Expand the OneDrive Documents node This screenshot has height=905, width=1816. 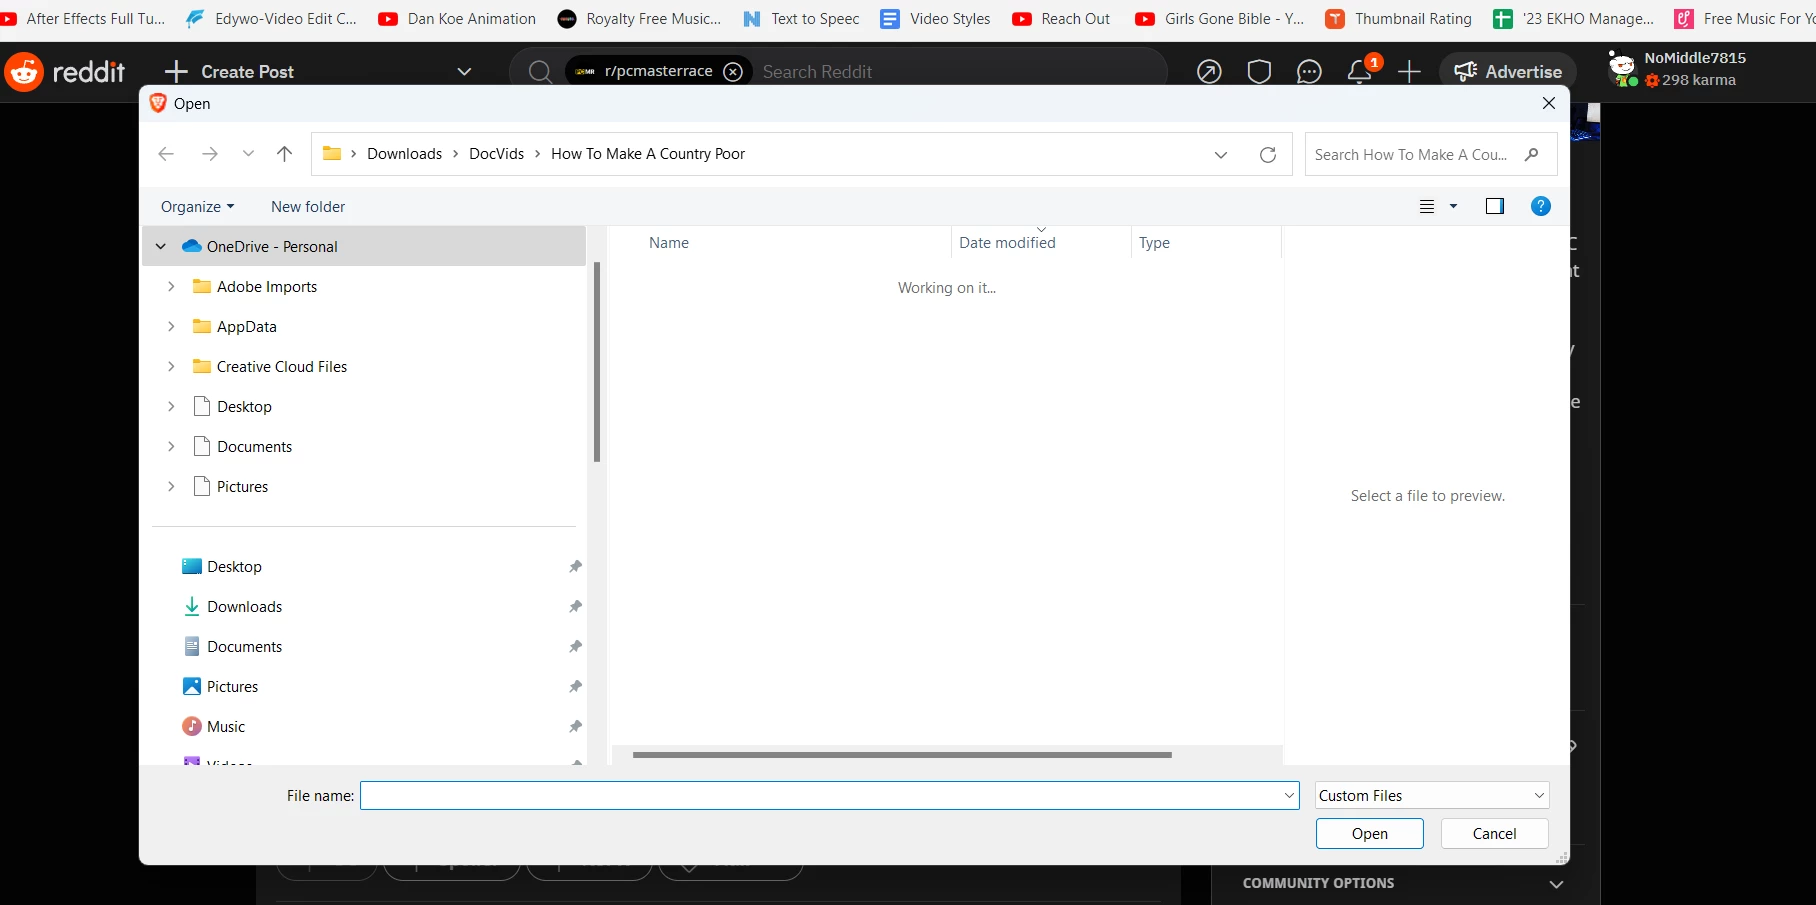(171, 447)
